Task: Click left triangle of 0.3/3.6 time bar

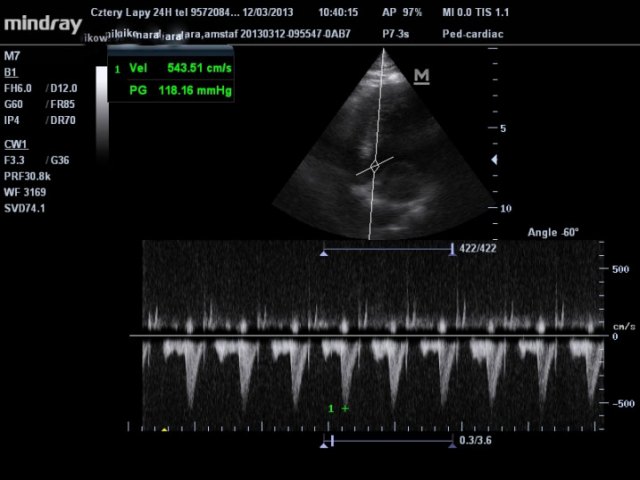Action: click(324, 443)
